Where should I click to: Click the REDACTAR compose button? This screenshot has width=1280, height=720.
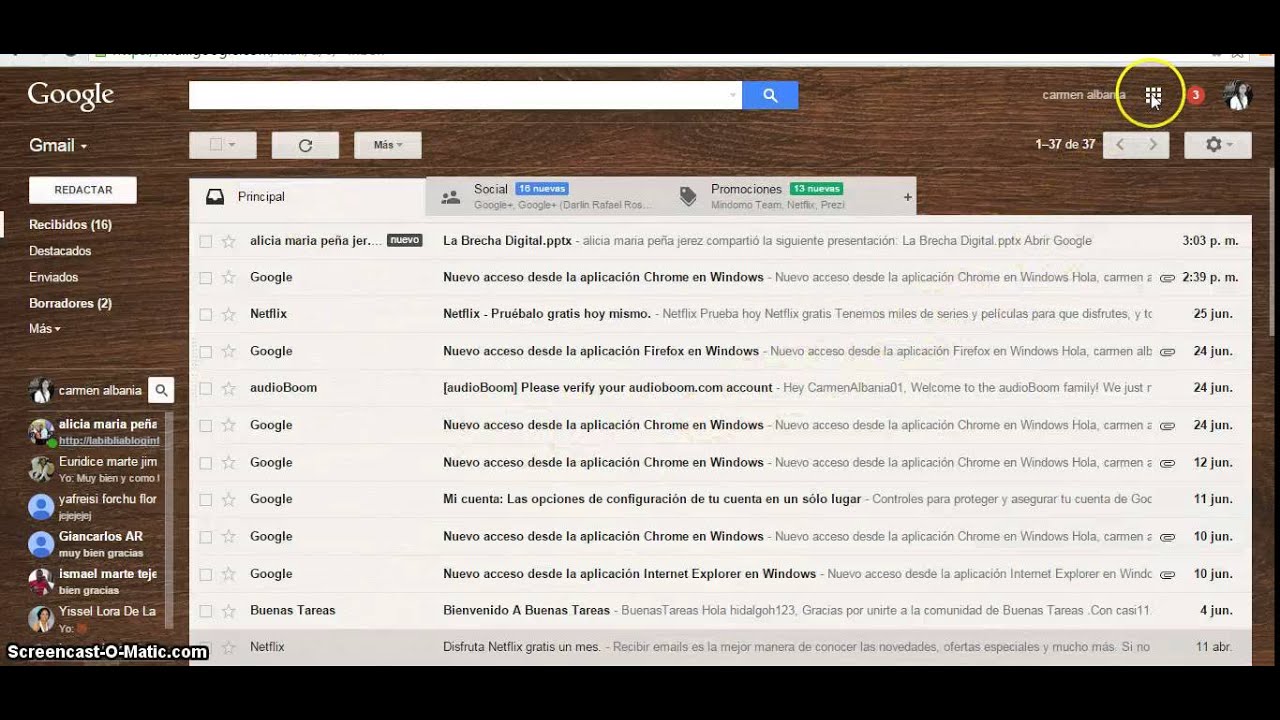[83, 190]
